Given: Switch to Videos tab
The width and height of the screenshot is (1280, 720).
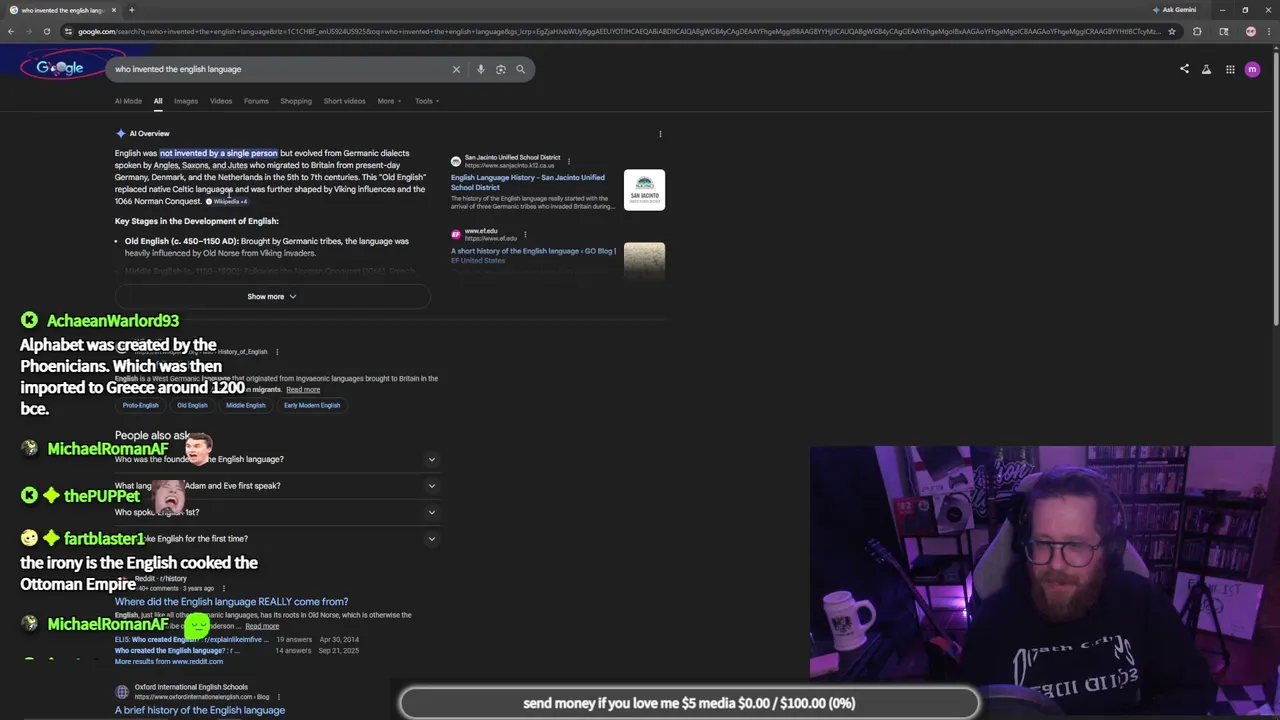Looking at the screenshot, I should click(221, 101).
